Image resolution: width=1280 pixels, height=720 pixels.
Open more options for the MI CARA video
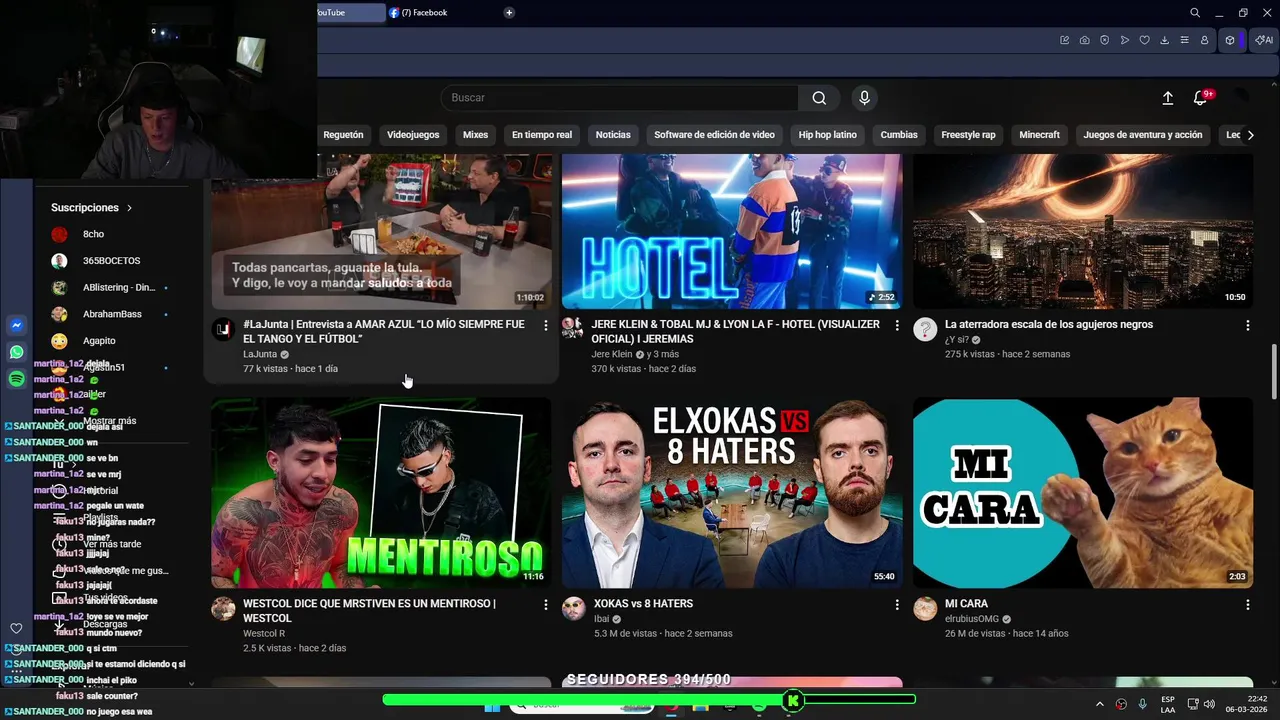[x=1247, y=605]
